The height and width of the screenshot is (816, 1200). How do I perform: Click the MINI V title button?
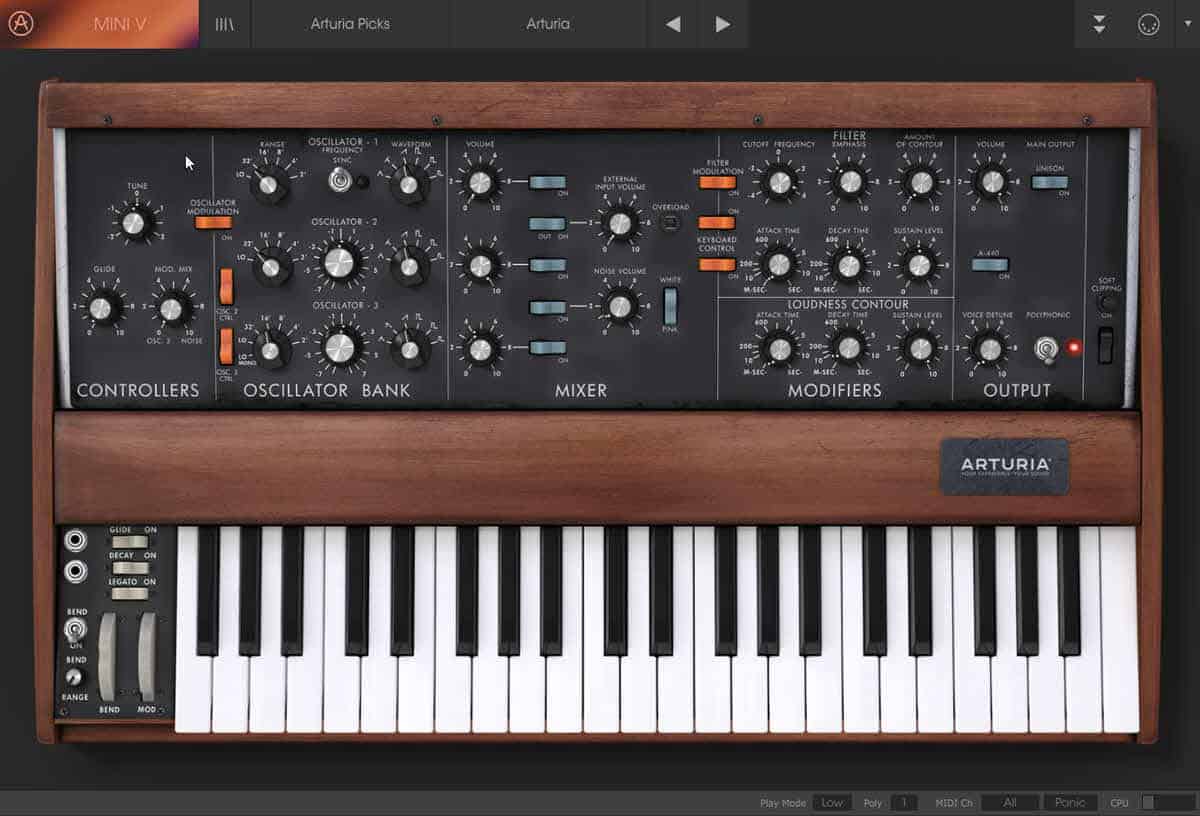[120, 24]
